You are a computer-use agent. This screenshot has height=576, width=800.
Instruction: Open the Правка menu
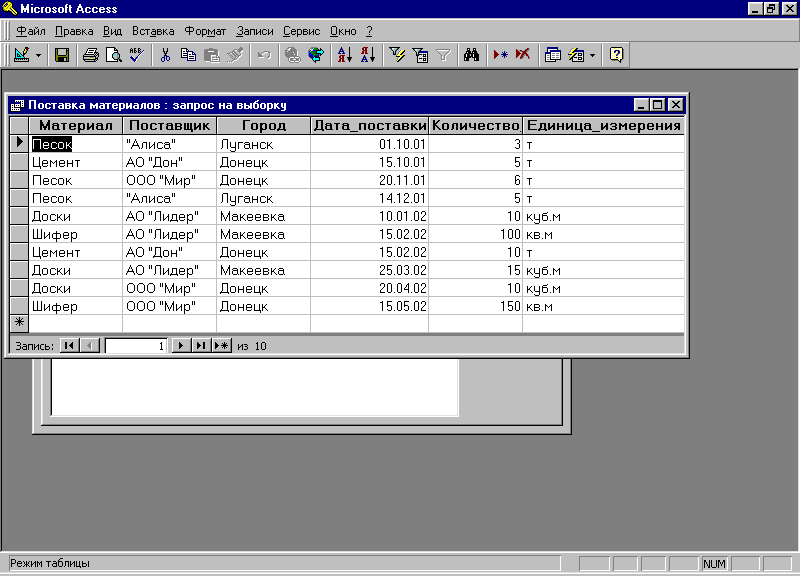click(74, 31)
